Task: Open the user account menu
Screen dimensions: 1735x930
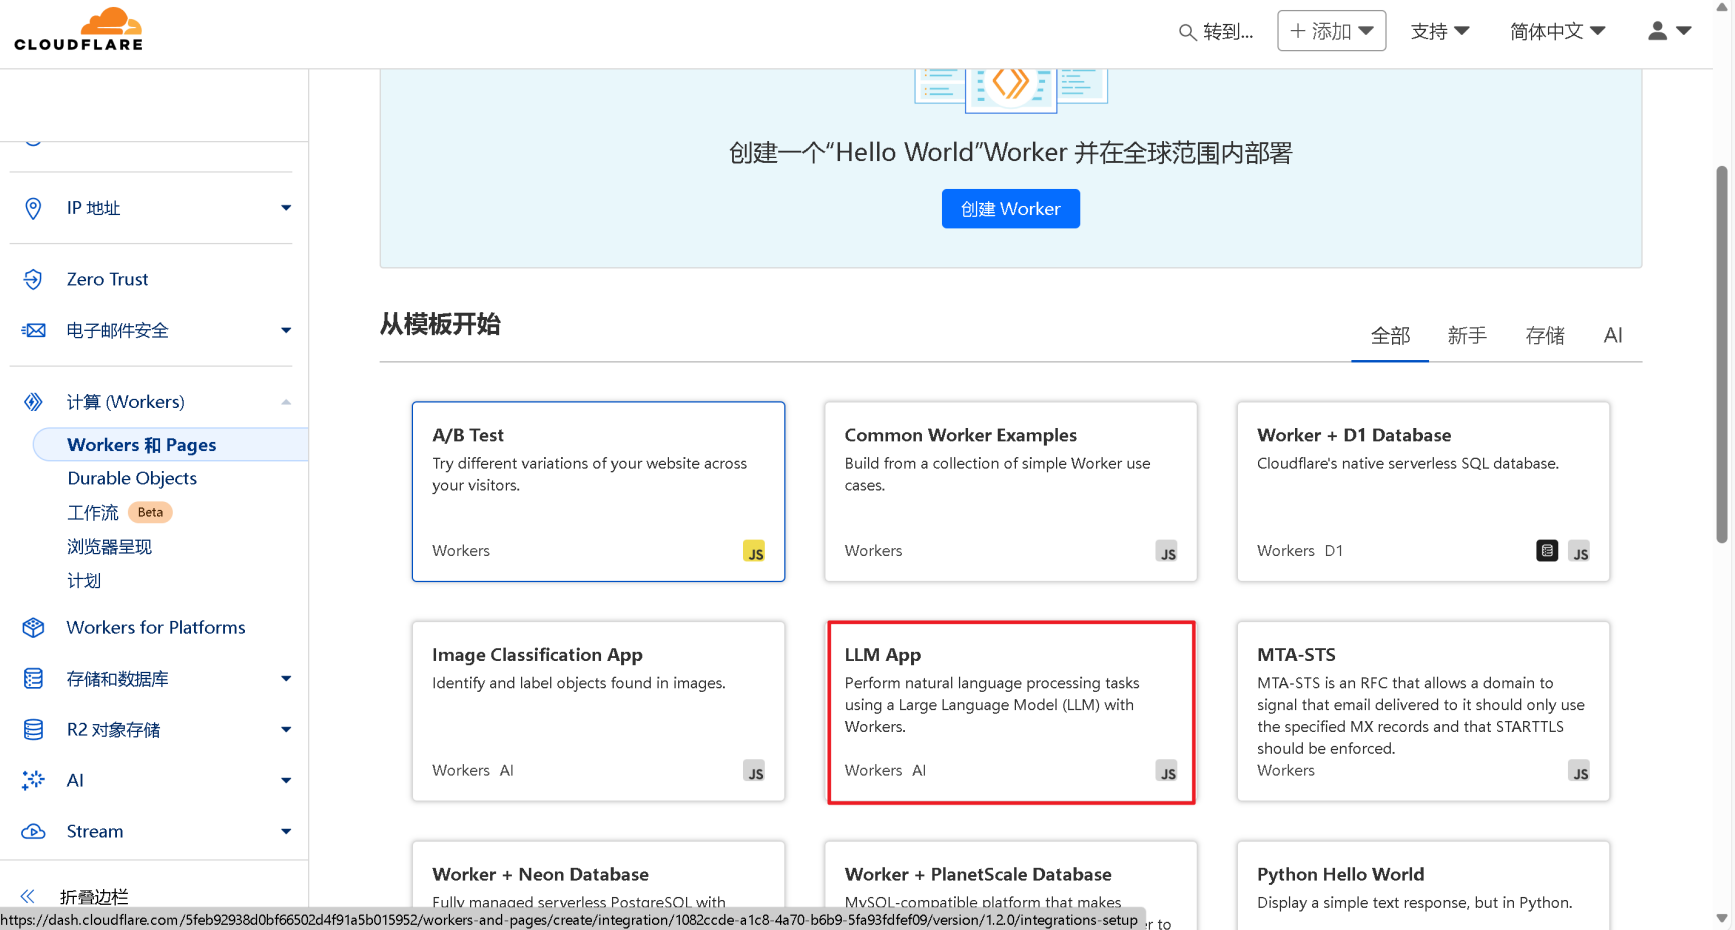Action: pyautogui.click(x=1668, y=31)
